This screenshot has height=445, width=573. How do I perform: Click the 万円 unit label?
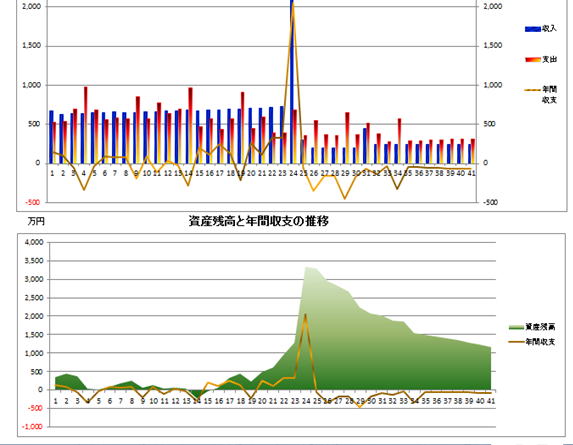(x=36, y=221)
